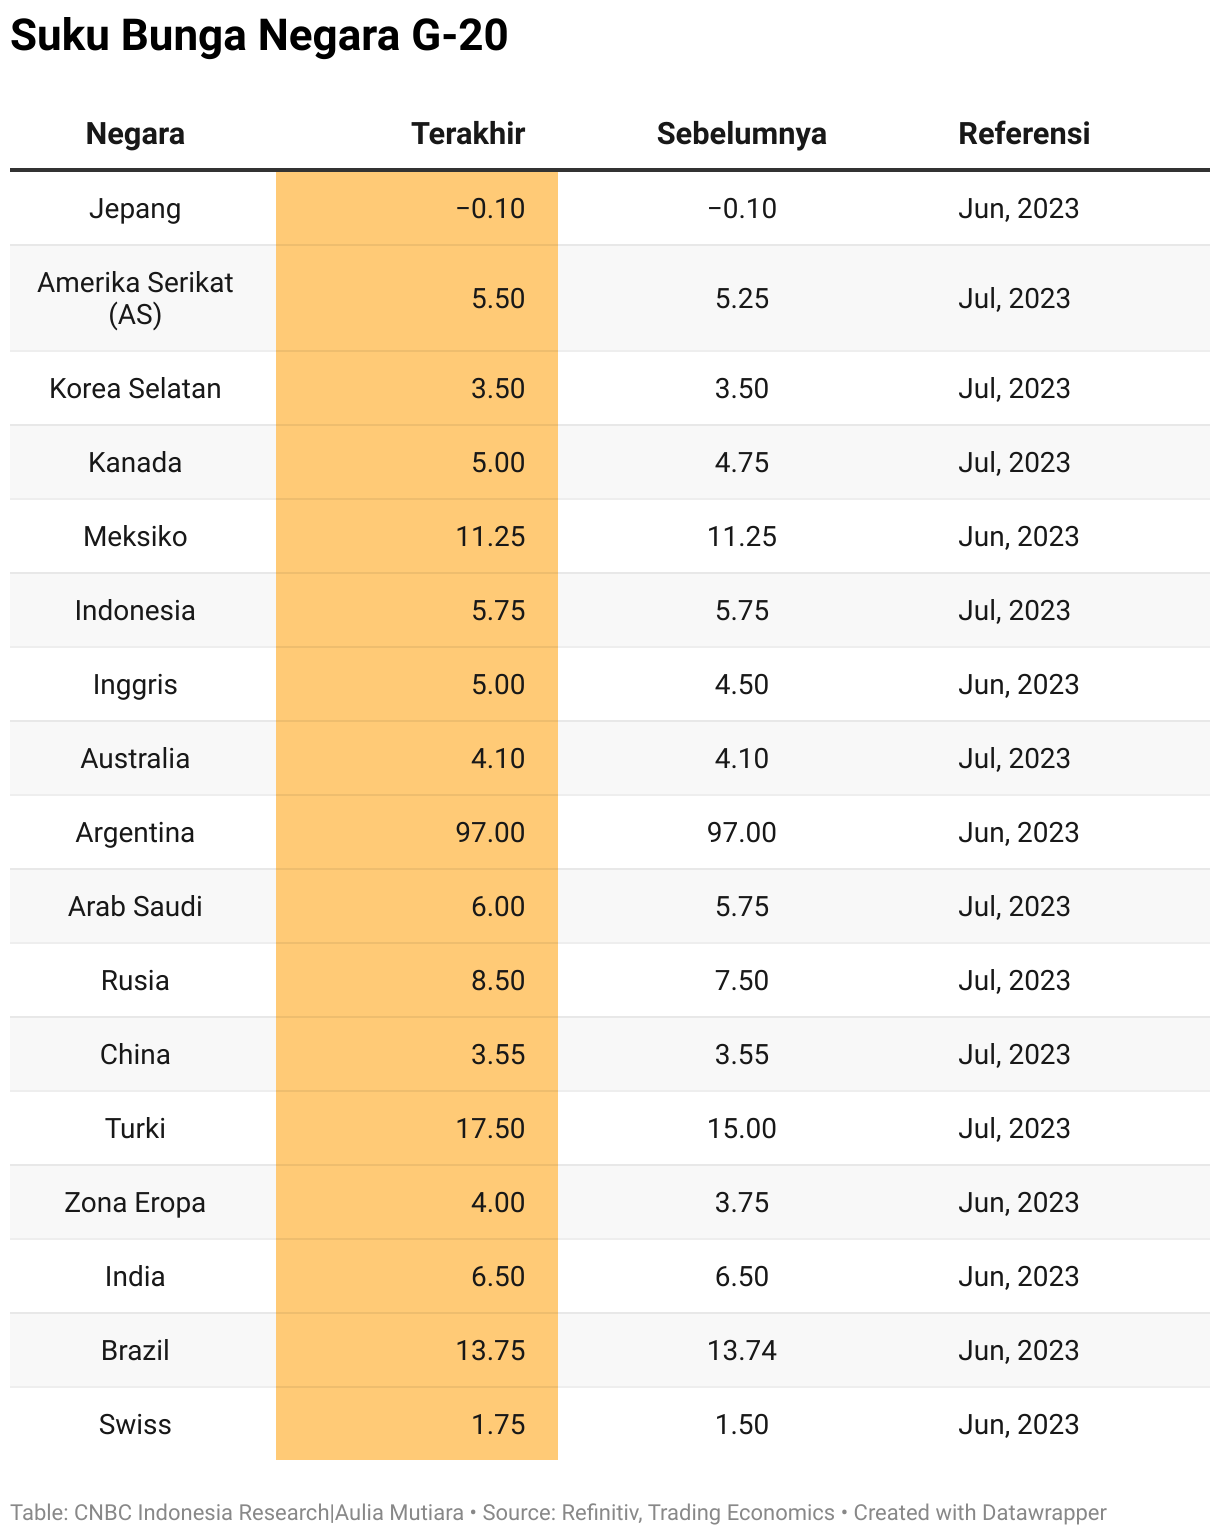Select the Jepang country cell
1220x1536 pixels.
[135, 209]
